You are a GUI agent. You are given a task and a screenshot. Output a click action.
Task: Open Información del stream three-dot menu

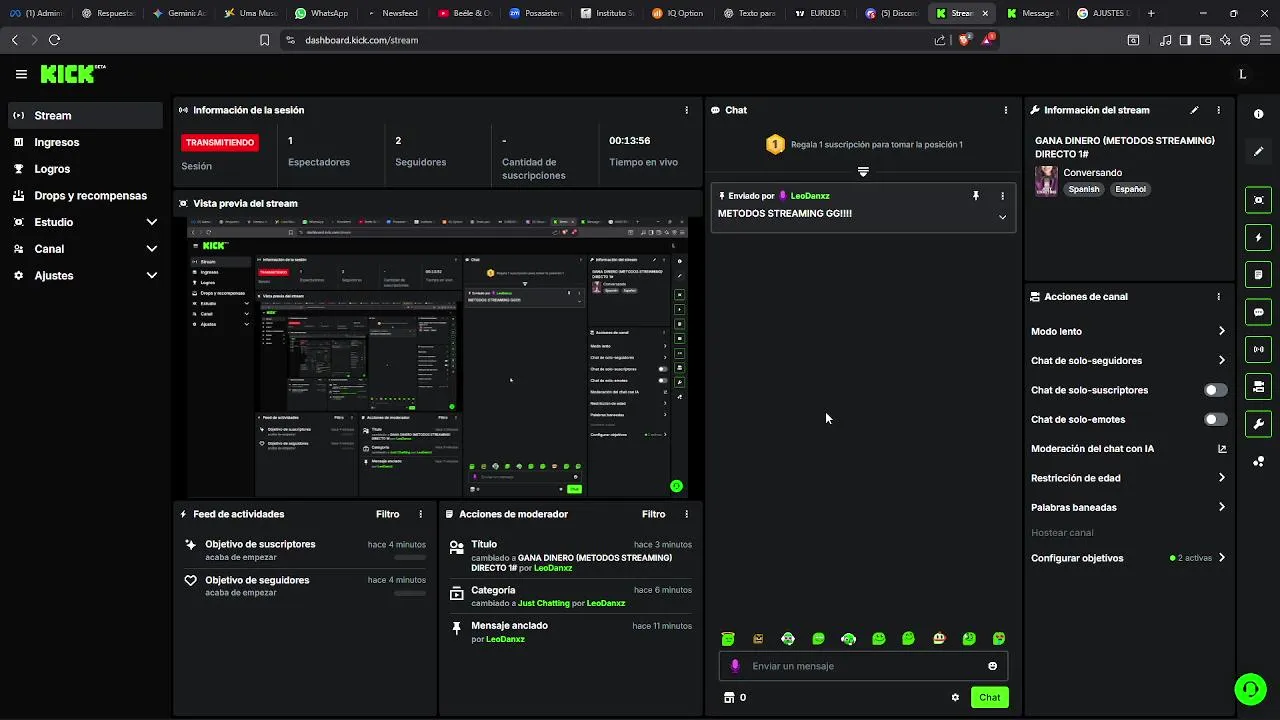pyautogui.click(x=1218, y=110)
